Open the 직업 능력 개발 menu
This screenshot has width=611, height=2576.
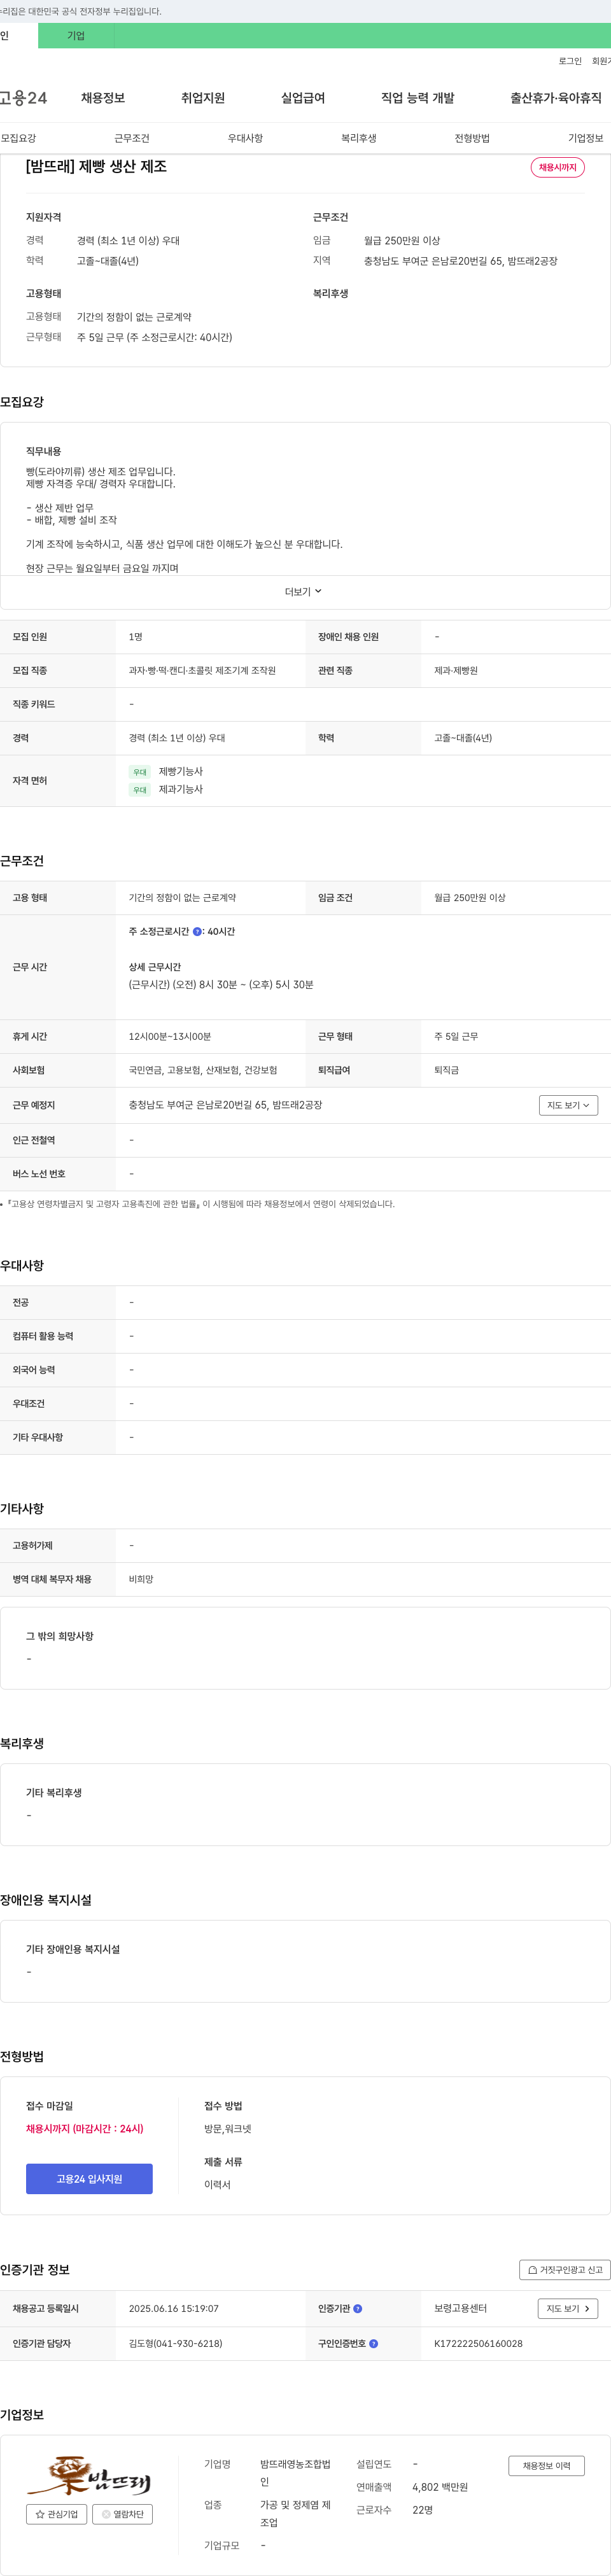pos(418,98)
